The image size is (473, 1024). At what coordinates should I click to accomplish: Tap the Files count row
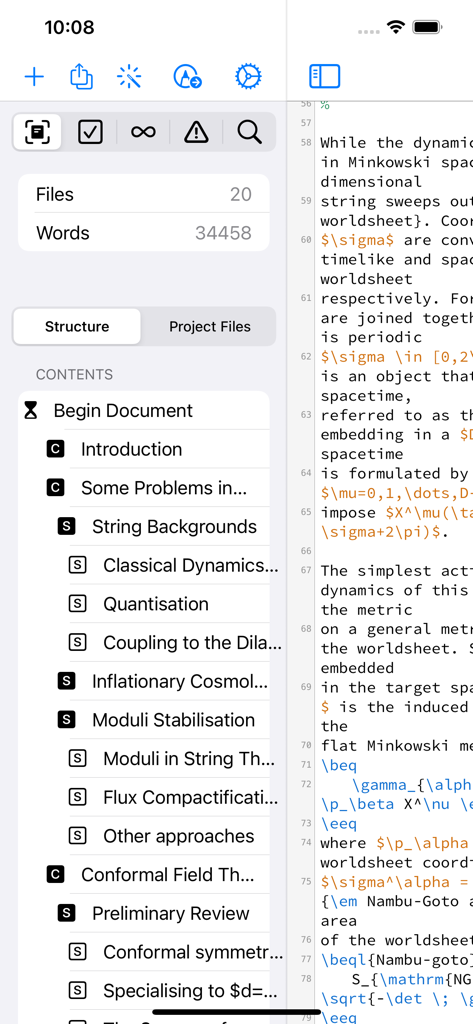pos(144,194)
